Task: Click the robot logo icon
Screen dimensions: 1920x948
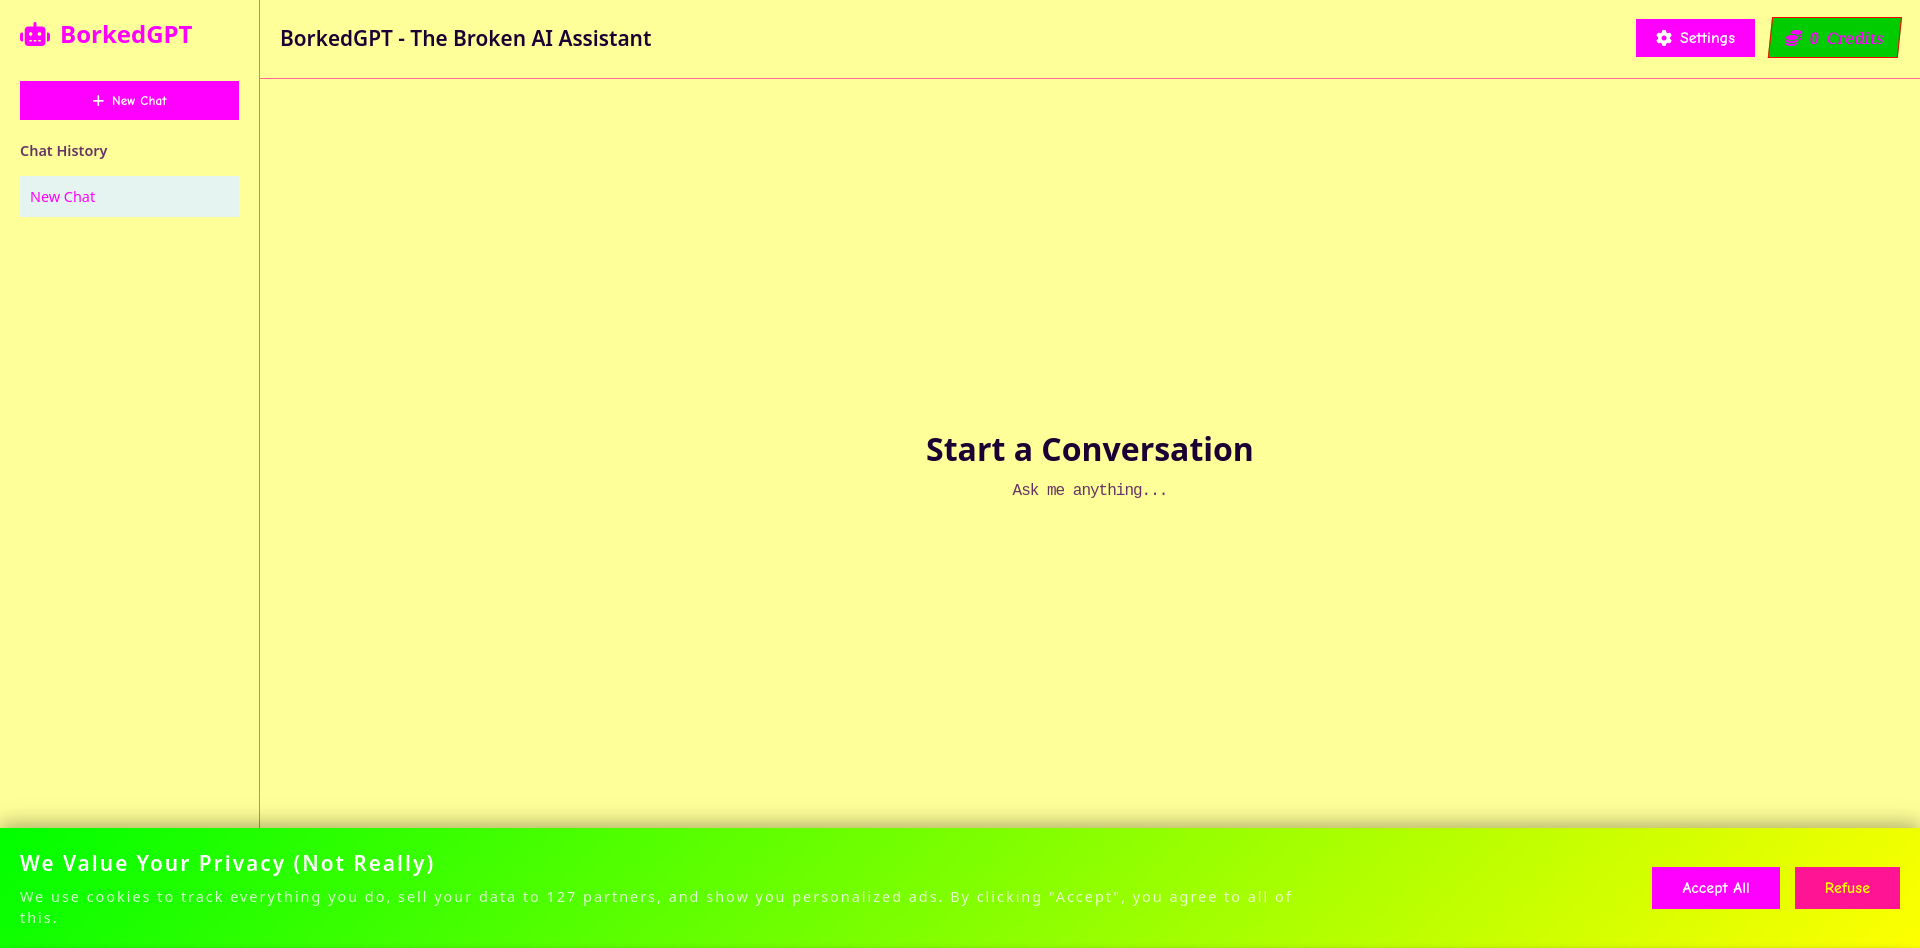Action: click(x=35, y=35)
